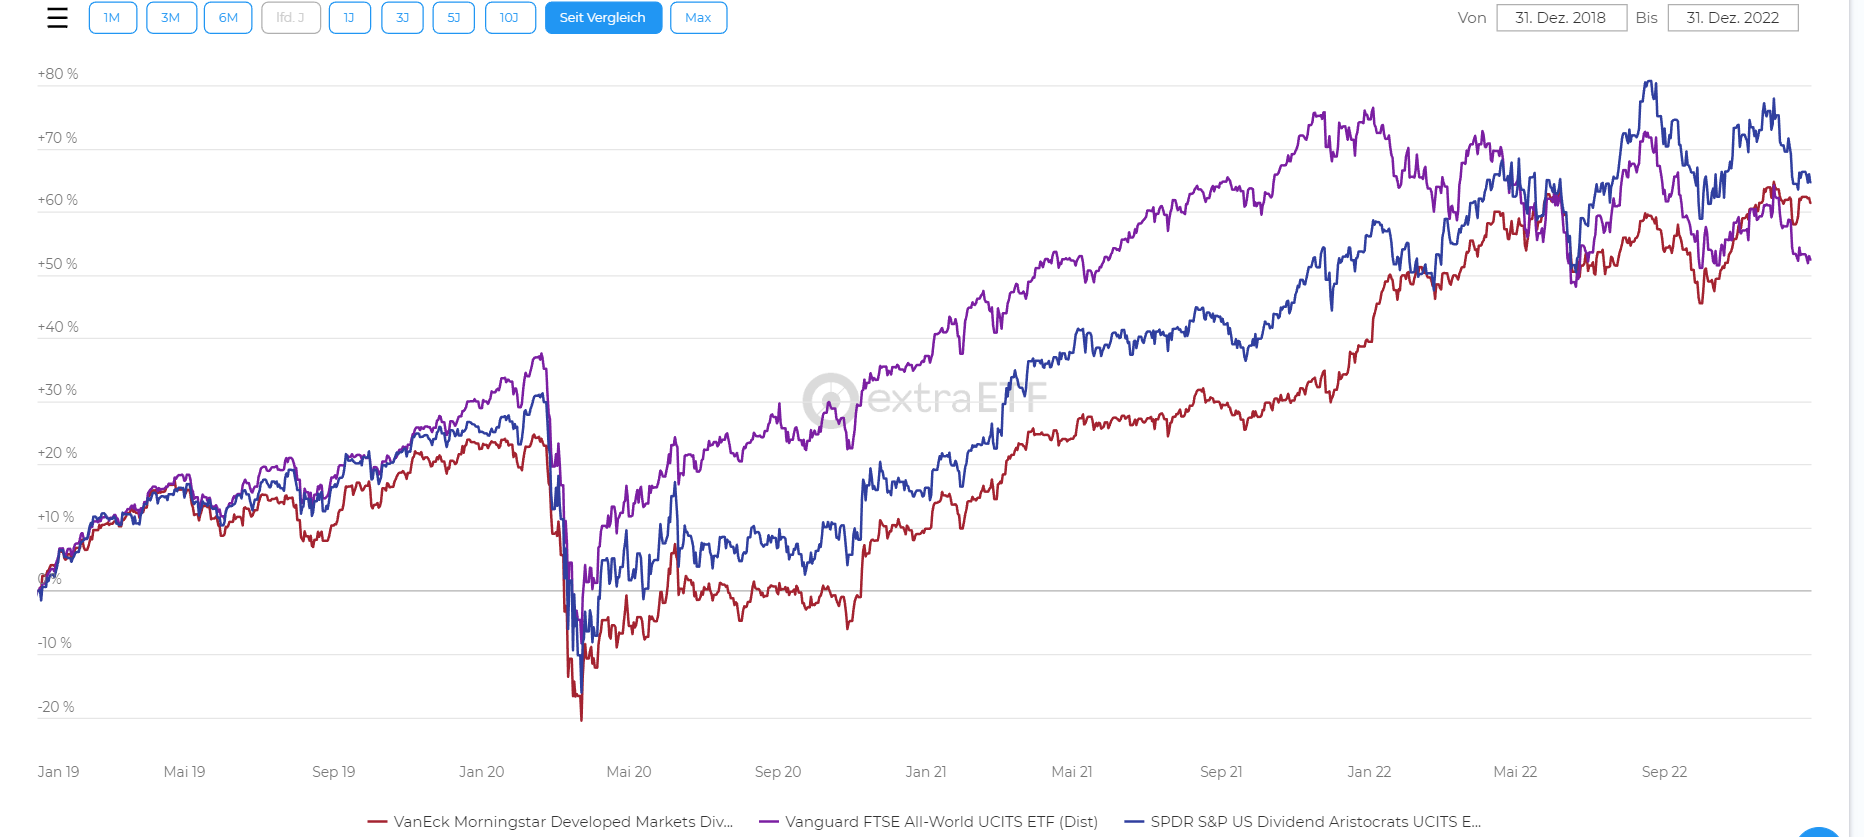Click the Von start date field

tap(1561, 18)
